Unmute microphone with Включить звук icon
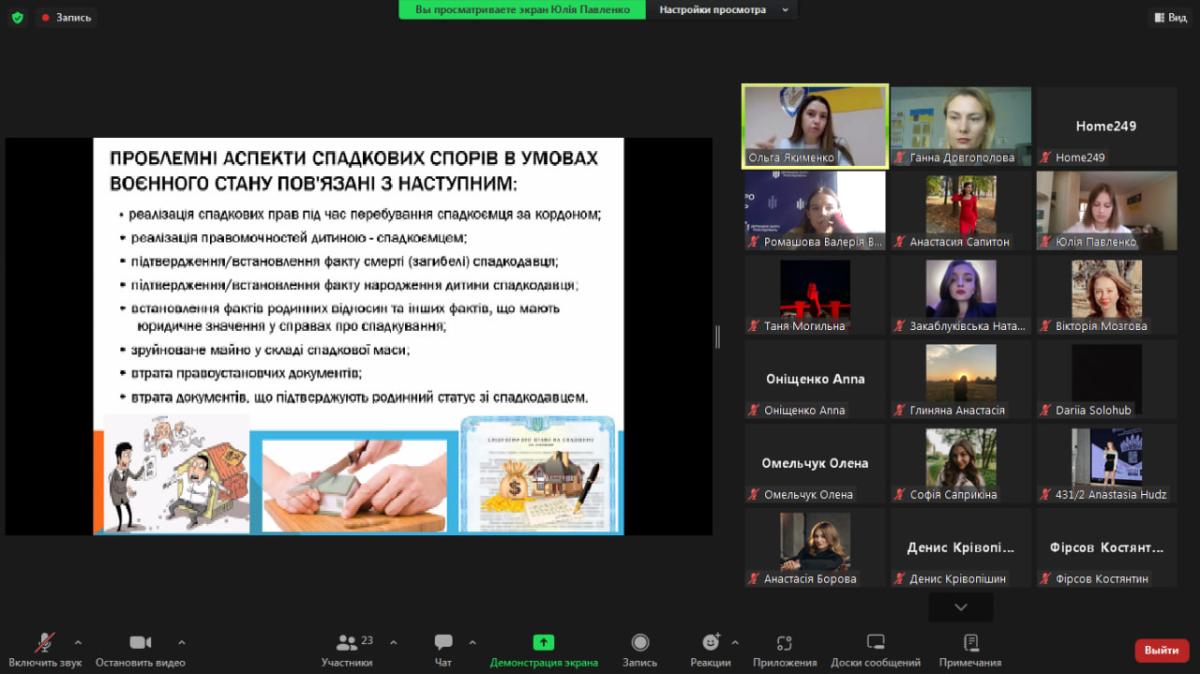Screen dimensions: 1200x674 (x=45, y=642)
